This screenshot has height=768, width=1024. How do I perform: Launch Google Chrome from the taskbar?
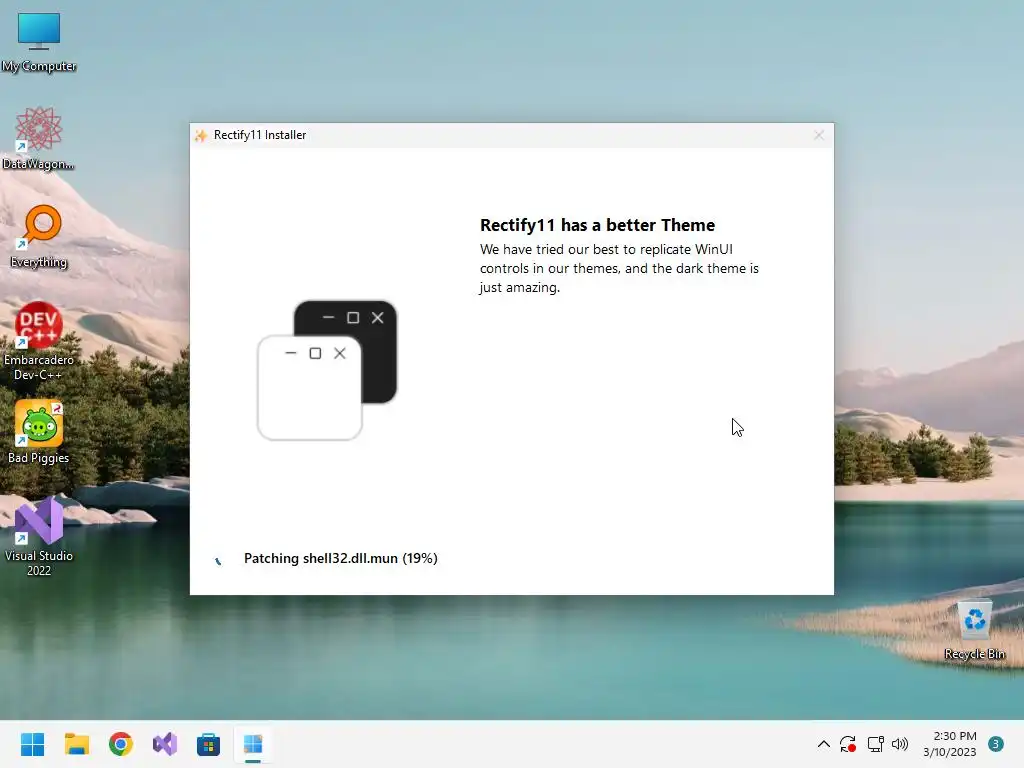[x=121, y=744]
